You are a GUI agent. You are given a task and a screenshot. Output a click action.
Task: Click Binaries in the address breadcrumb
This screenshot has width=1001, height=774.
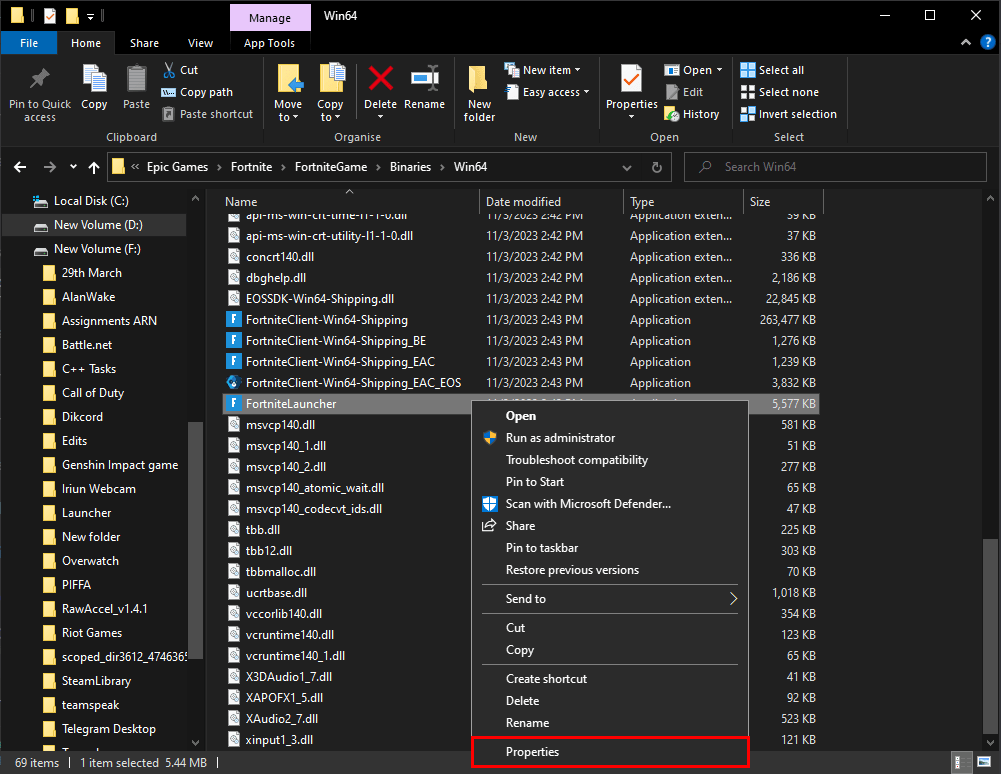click(x=410, y=167)
